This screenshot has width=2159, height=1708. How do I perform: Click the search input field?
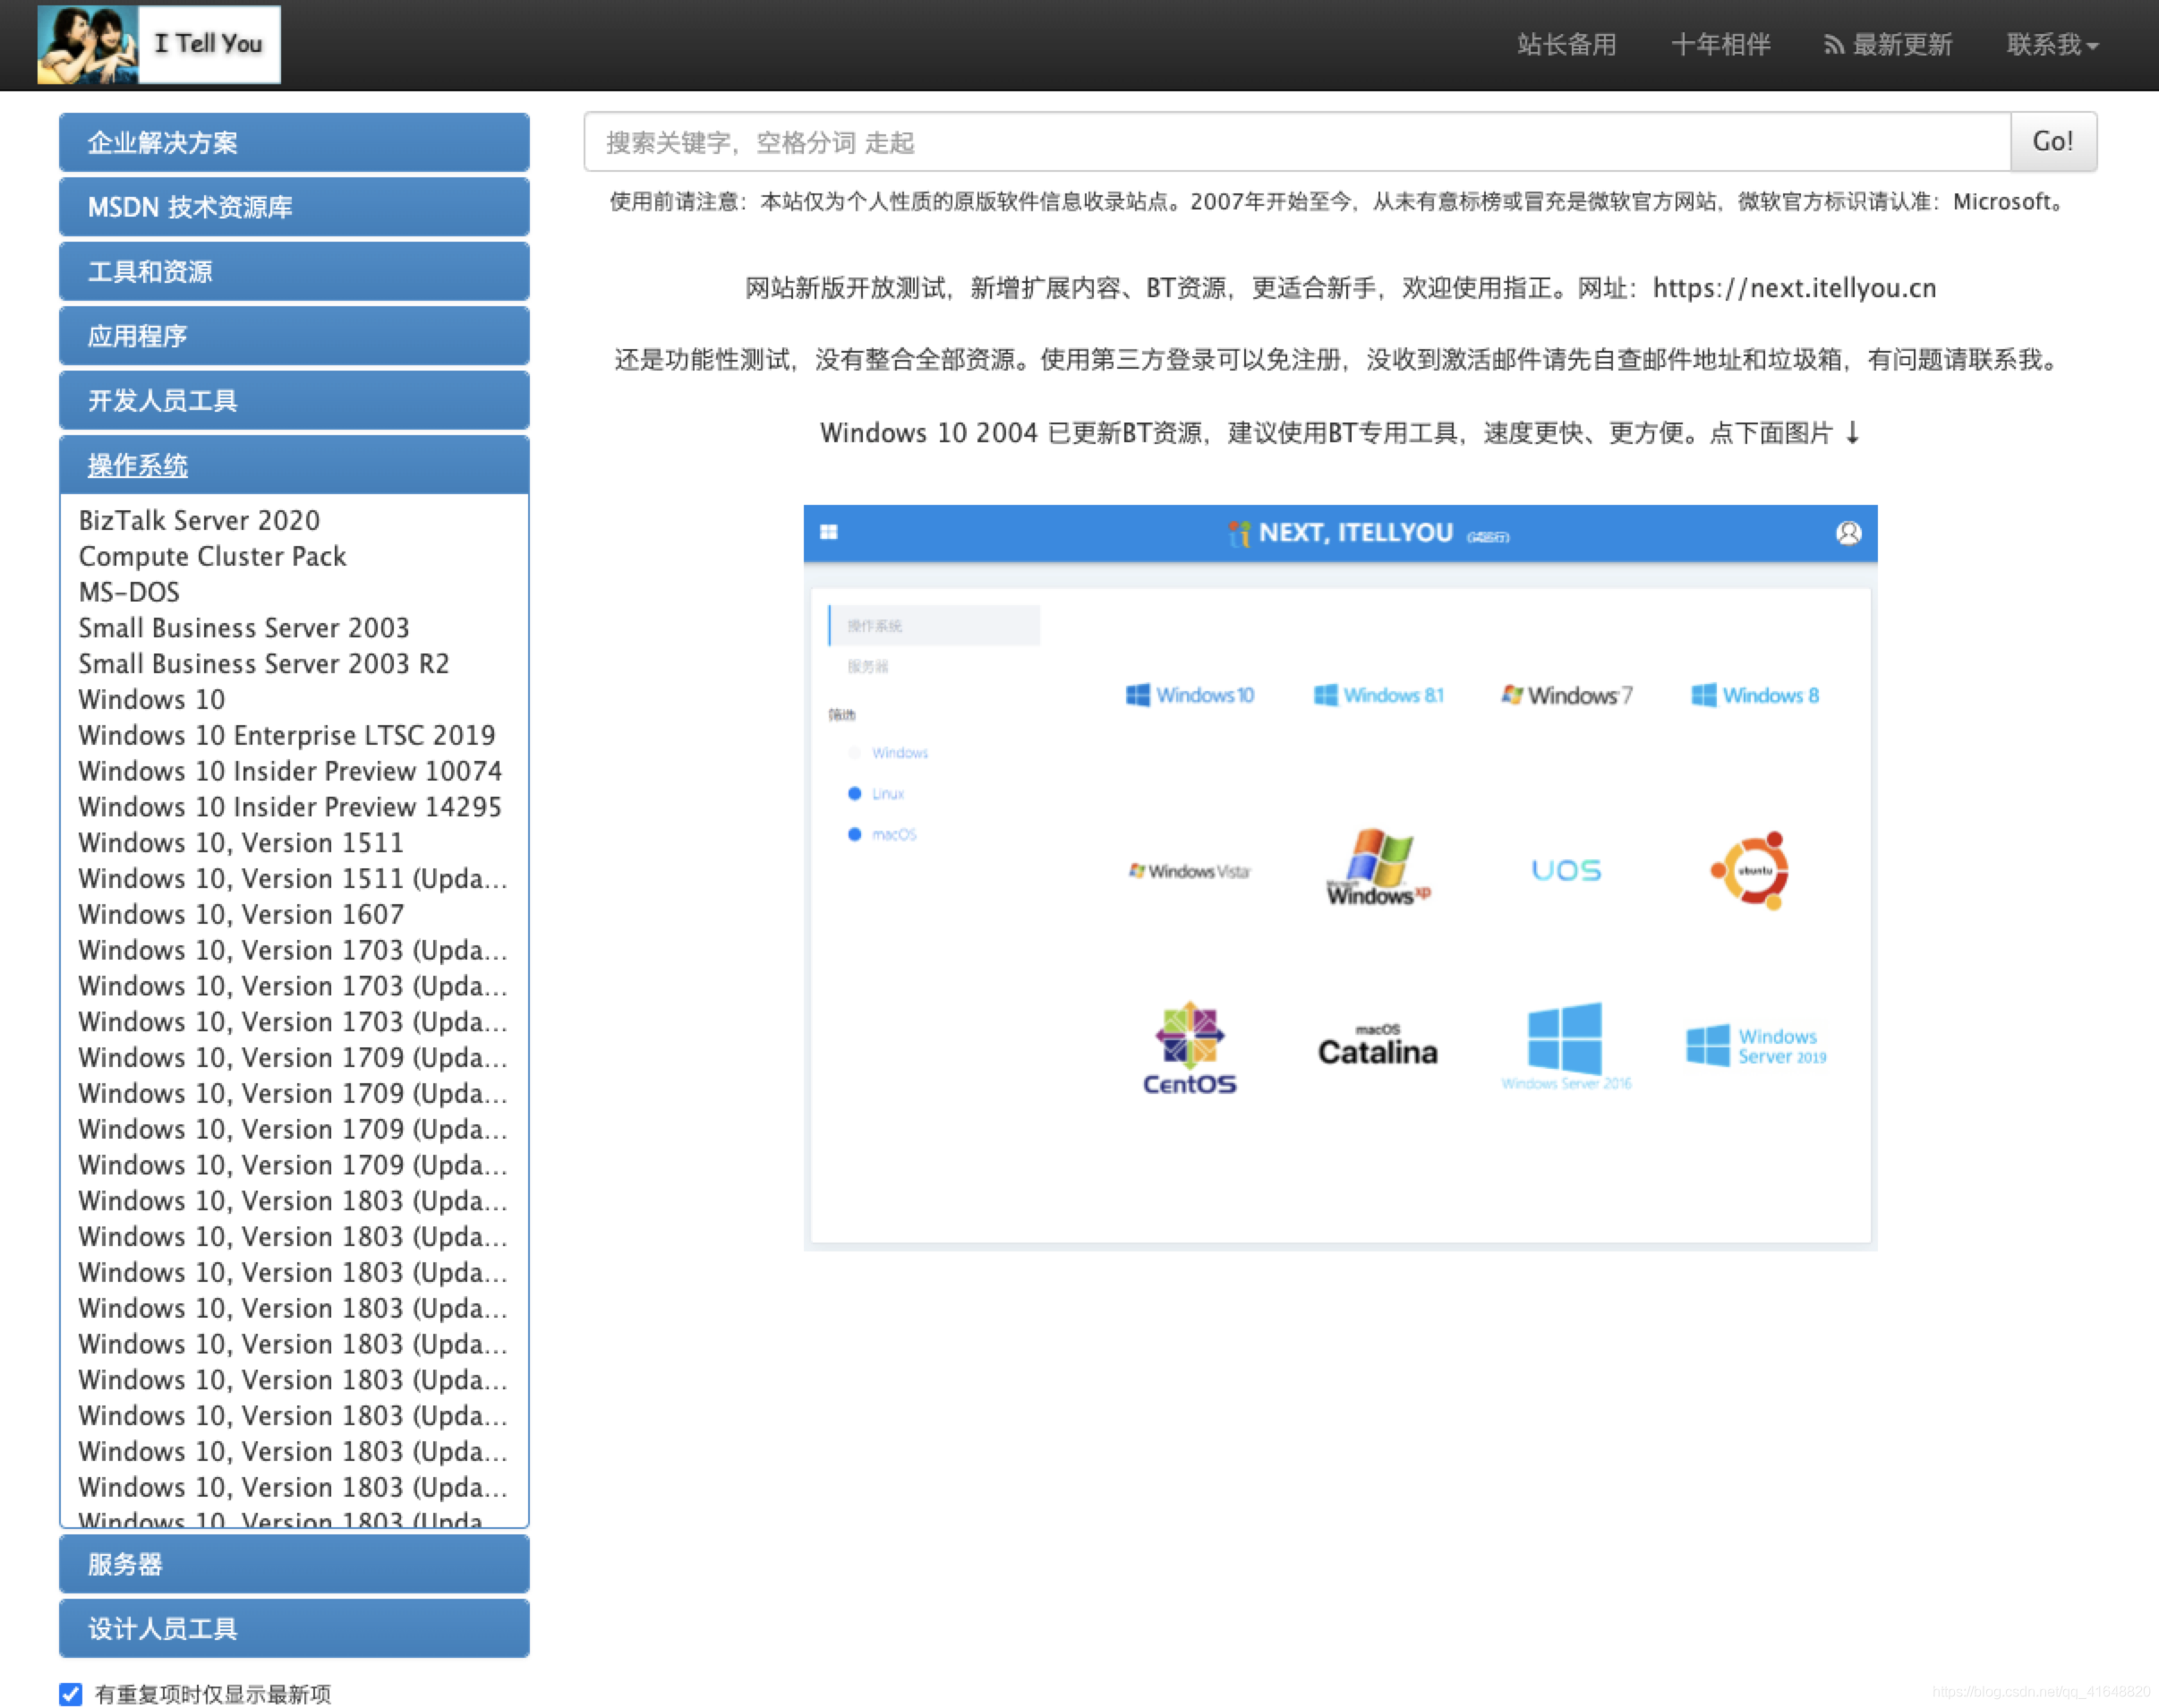coord(1297,142)
